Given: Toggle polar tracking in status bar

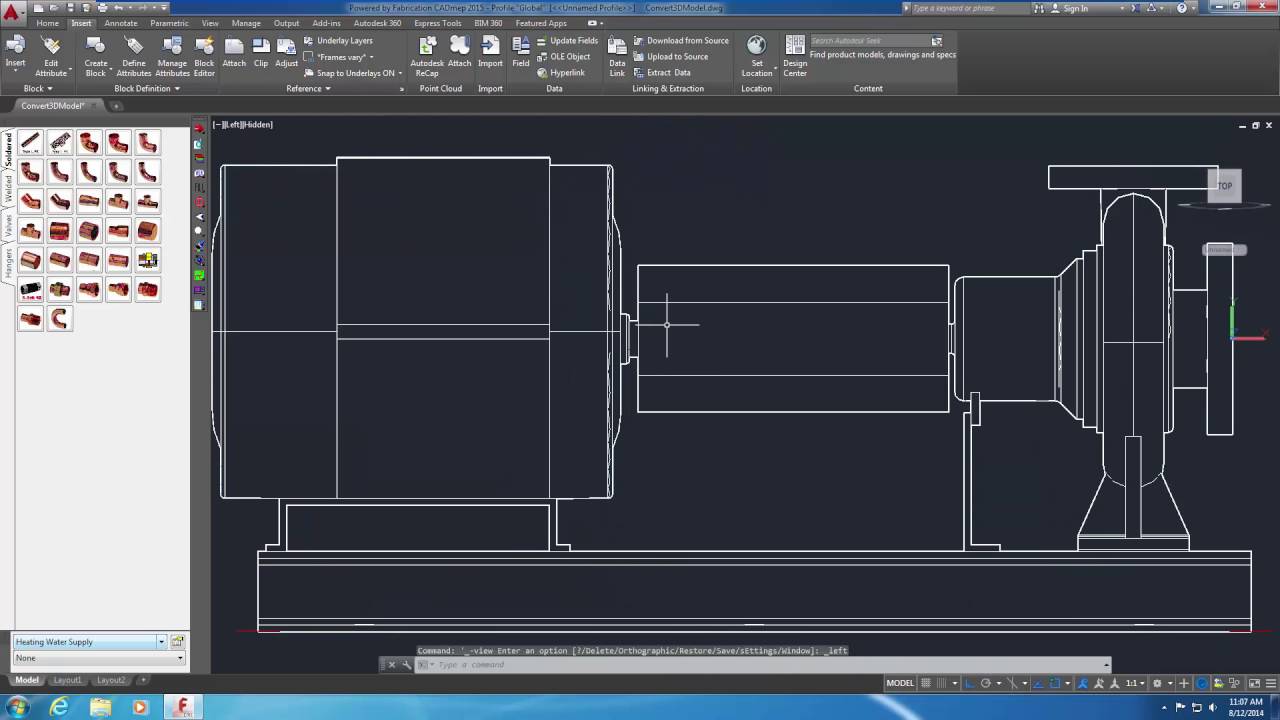Looking at the screenshot, I should (x=986, y=683).
